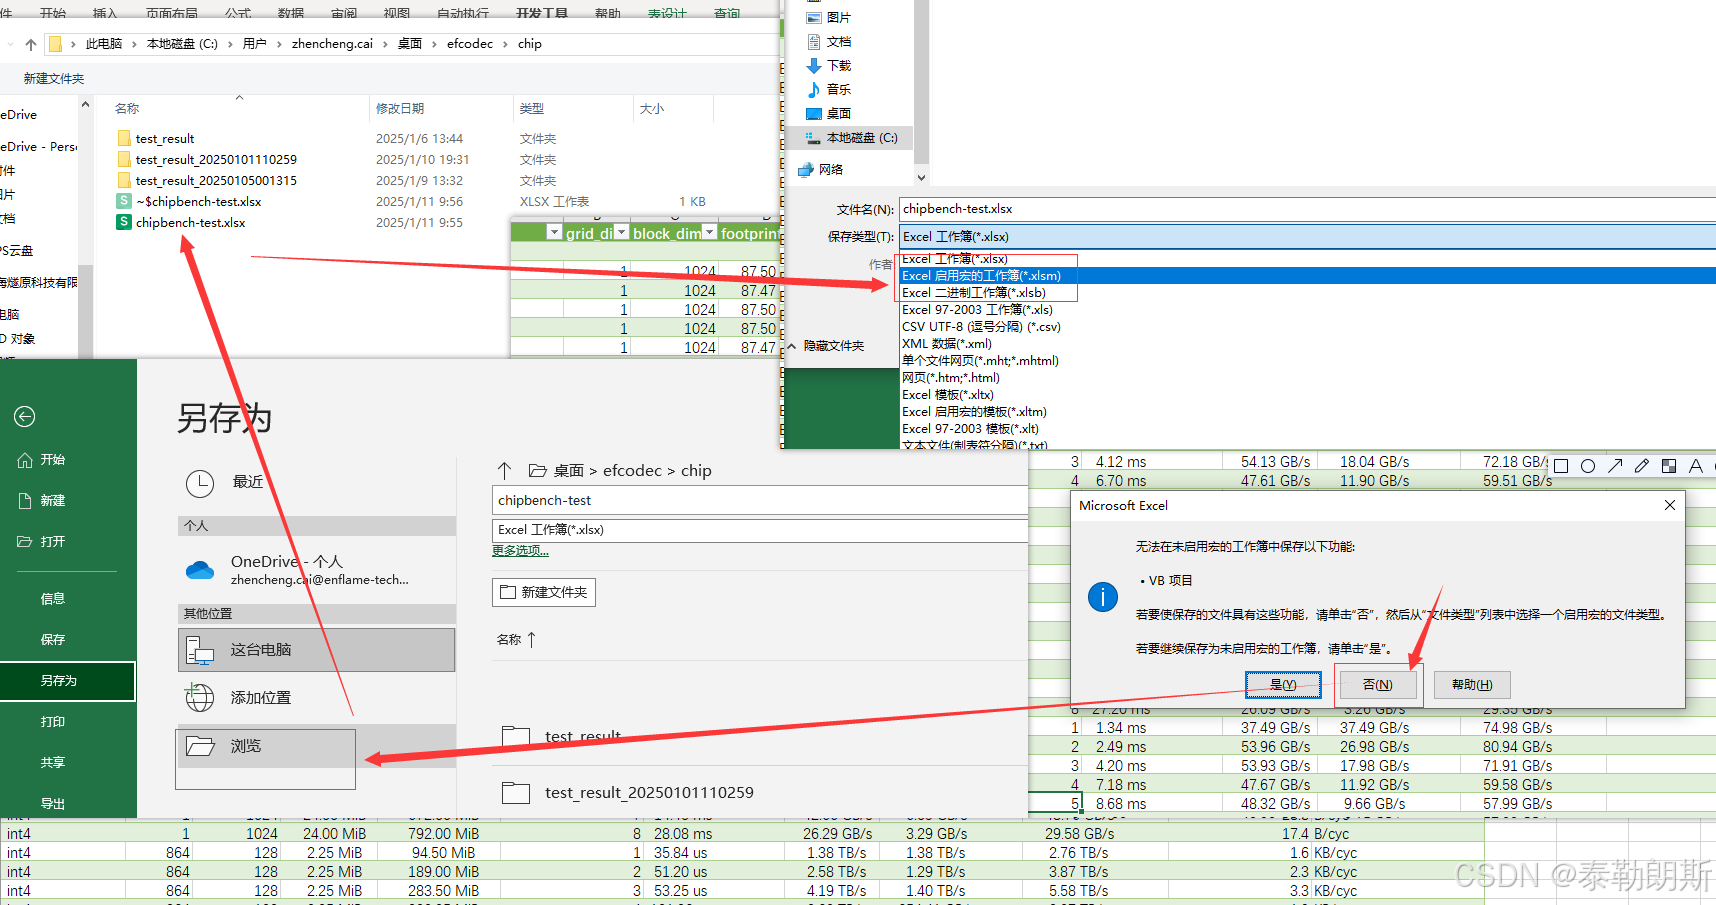Click the 文件名(N) input field

[x=1307, y=209]
